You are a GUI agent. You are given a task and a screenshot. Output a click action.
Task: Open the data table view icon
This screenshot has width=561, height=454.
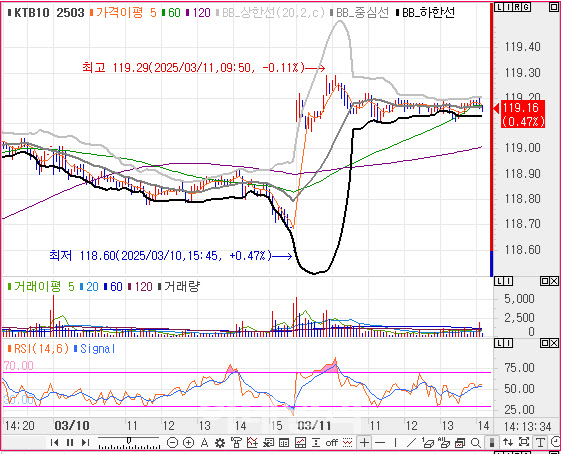[284, 443]
